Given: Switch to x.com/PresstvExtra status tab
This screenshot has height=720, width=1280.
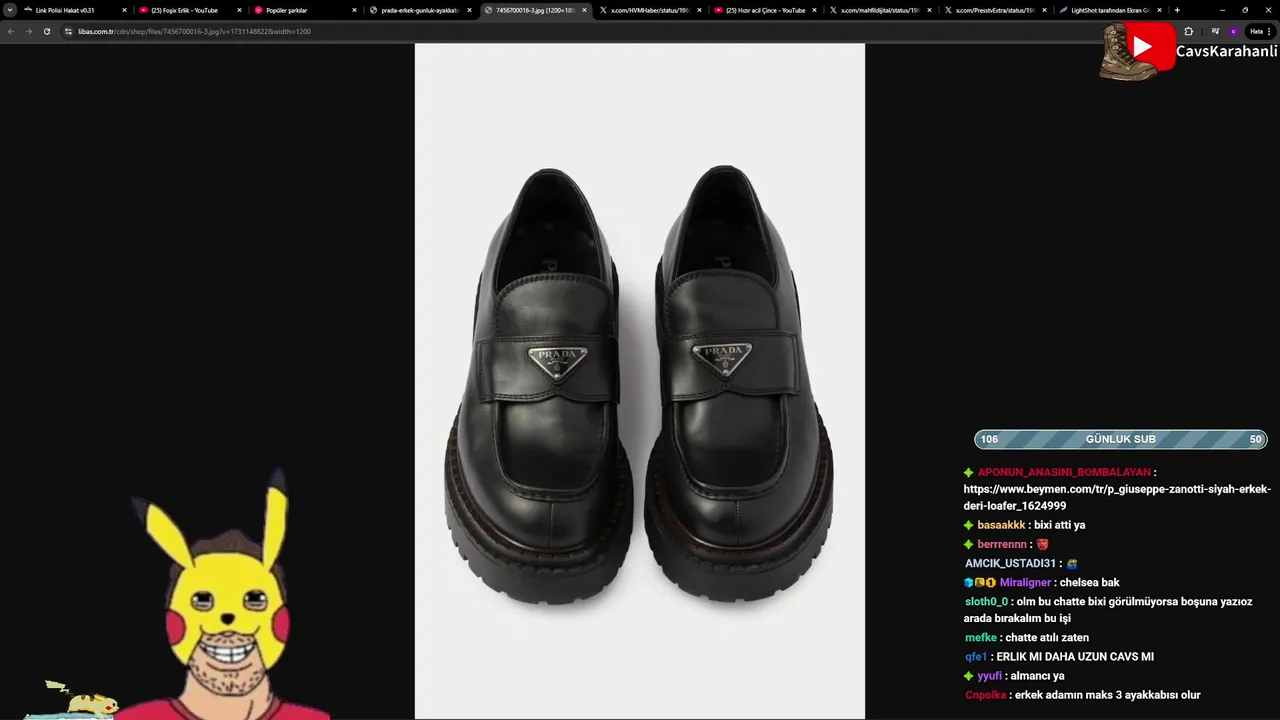Looking at the screenshot, I should [994, 10].
